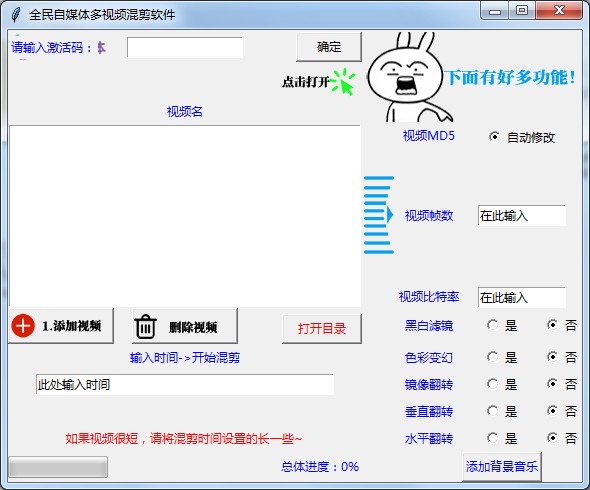
Task: Click the grey progress bar at bottom left
Action: [58, 467]
